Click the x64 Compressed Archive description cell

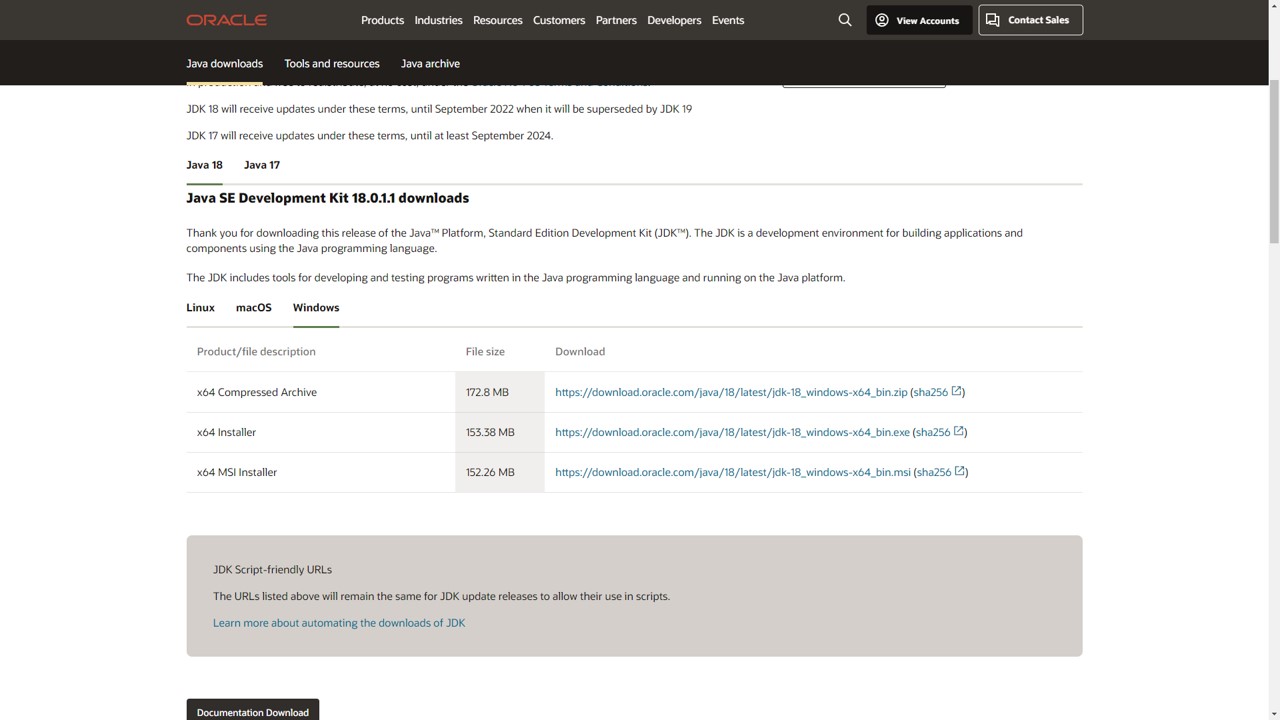click(x=320, y=392)
